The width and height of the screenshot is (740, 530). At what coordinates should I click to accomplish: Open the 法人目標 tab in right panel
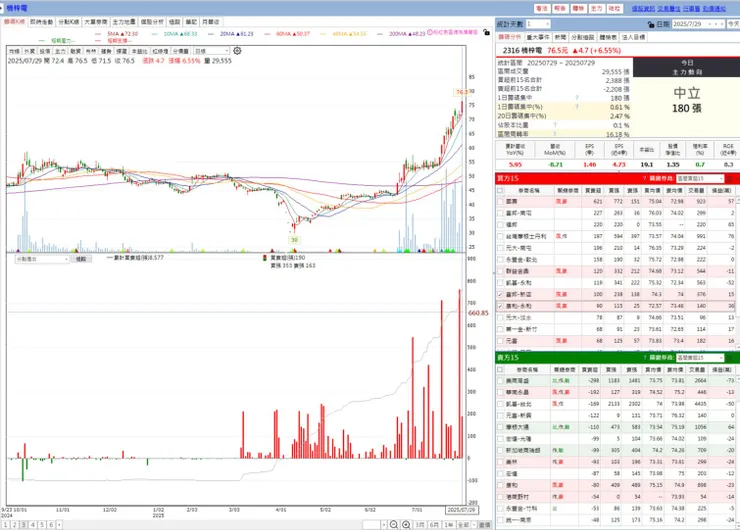point(633,37)
